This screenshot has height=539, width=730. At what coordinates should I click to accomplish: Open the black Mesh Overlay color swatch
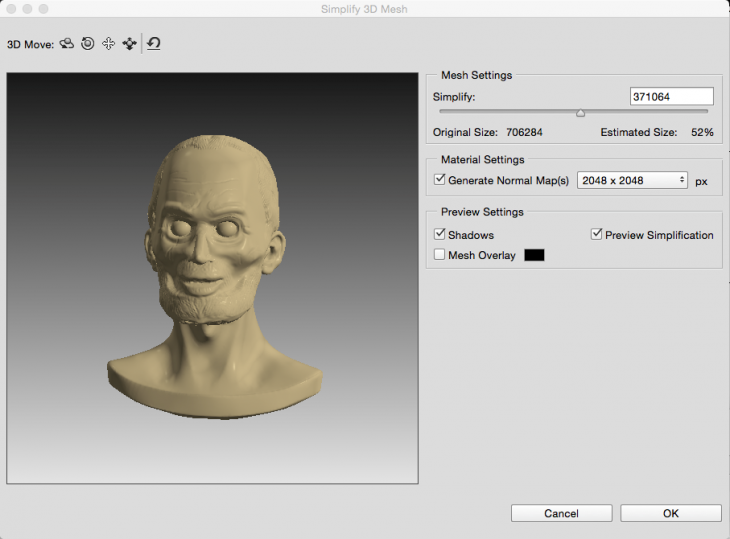(x=534, y=255)
